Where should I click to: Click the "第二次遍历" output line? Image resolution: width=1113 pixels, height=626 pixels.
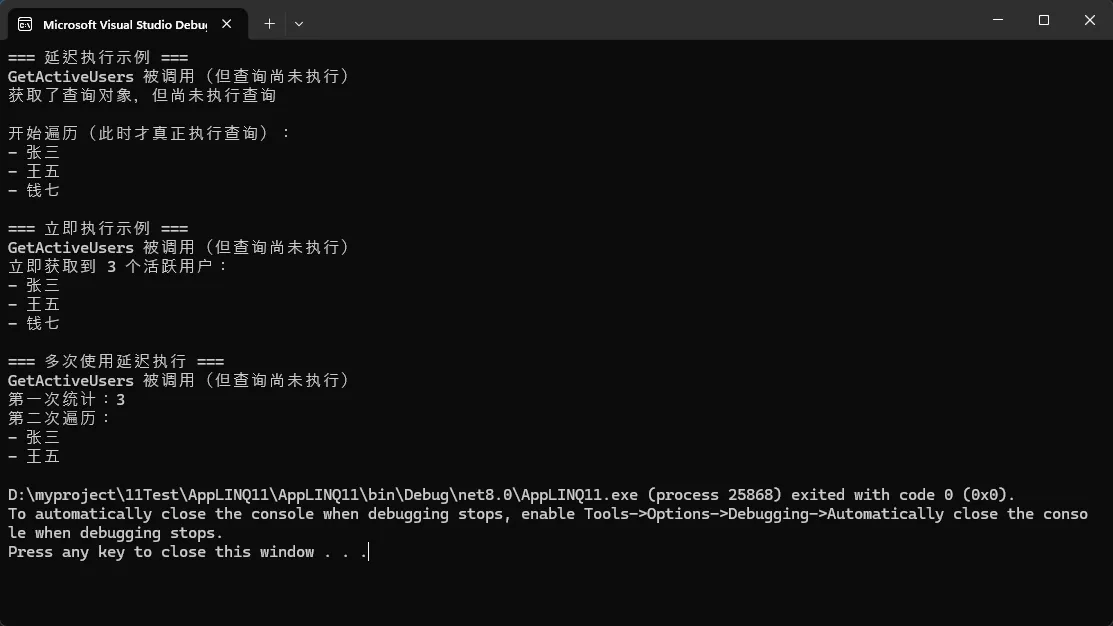pos(60,419)
